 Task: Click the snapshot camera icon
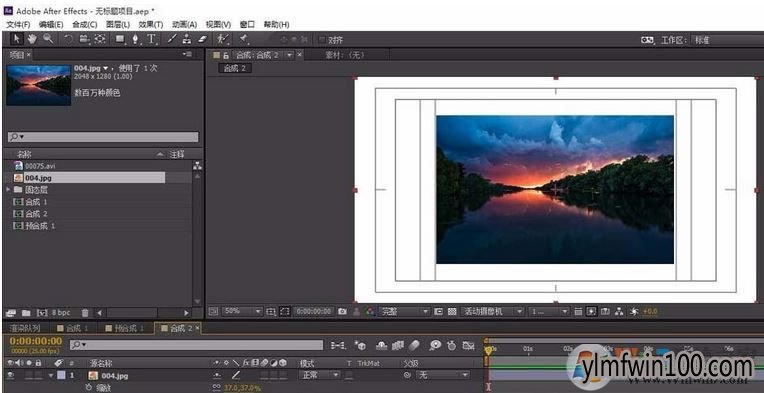pos(343,311)
